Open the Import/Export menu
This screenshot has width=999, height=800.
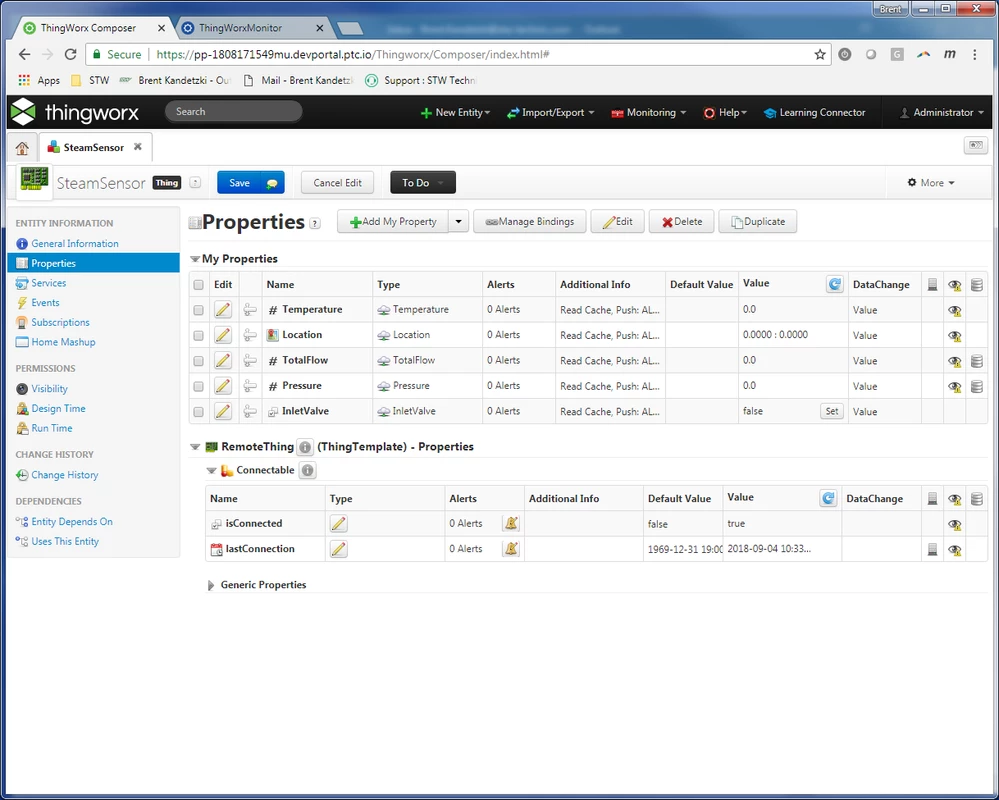pos(550,112)
